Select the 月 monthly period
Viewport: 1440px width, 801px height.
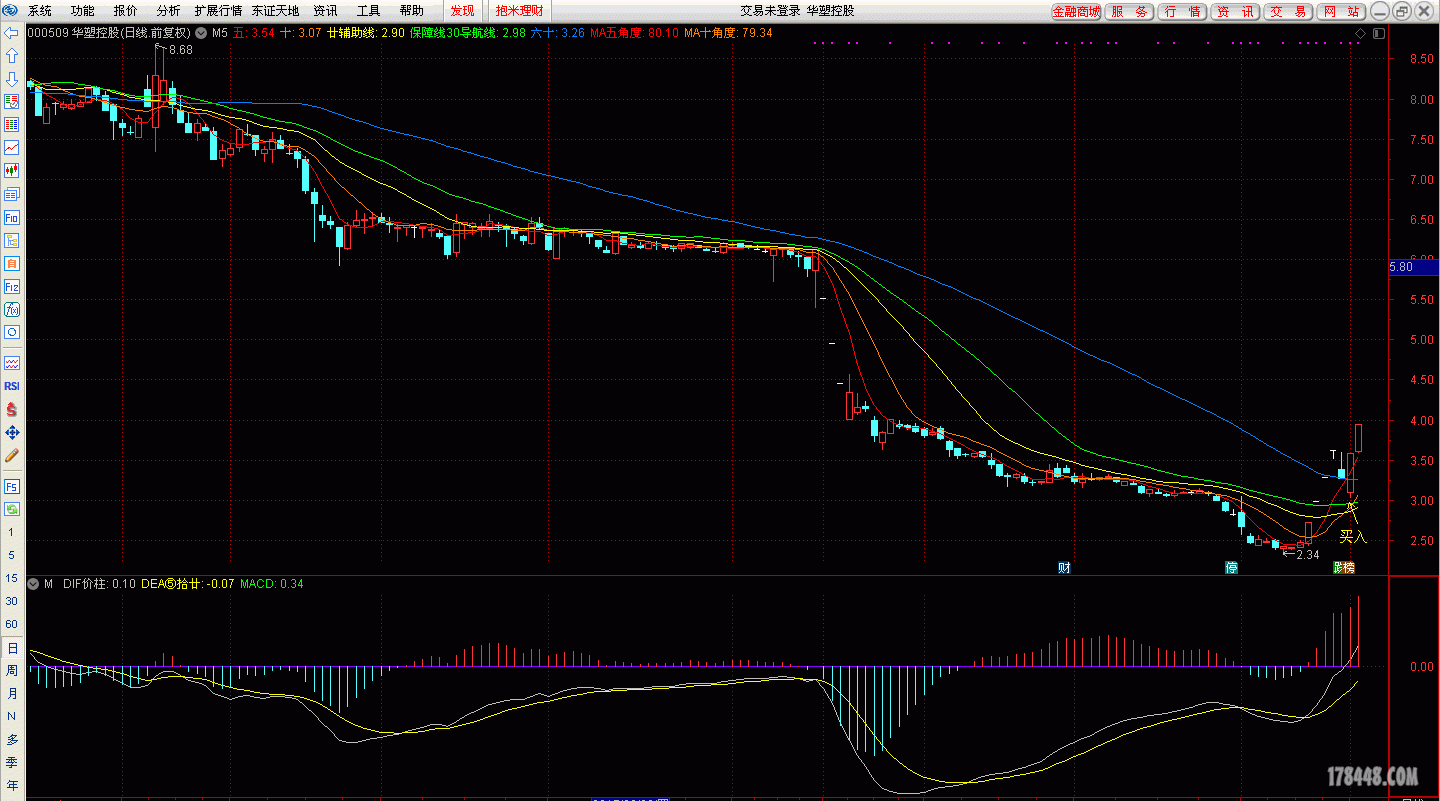coord(12,694)
